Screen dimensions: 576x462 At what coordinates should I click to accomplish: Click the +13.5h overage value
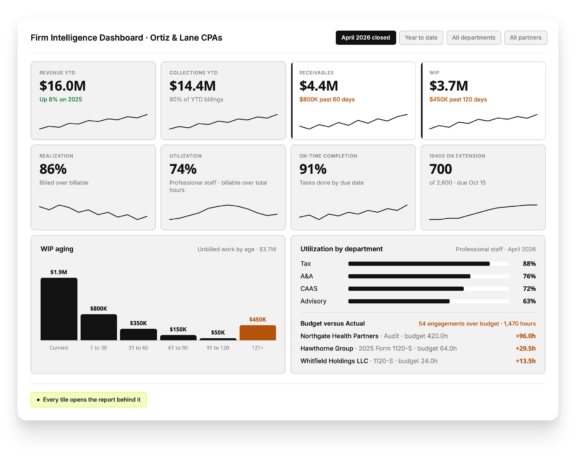[x=526, y=361]
